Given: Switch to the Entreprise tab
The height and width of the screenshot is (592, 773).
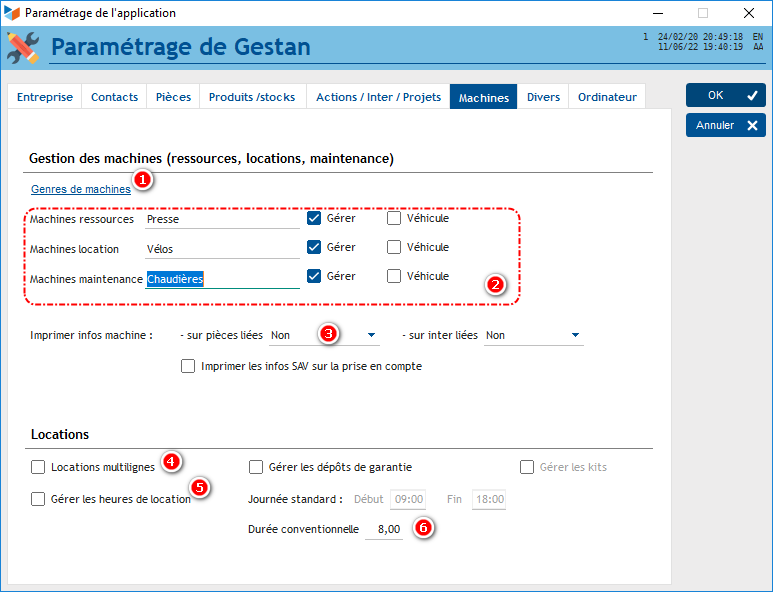Looking at the screenshot, I should click(45, 97).
